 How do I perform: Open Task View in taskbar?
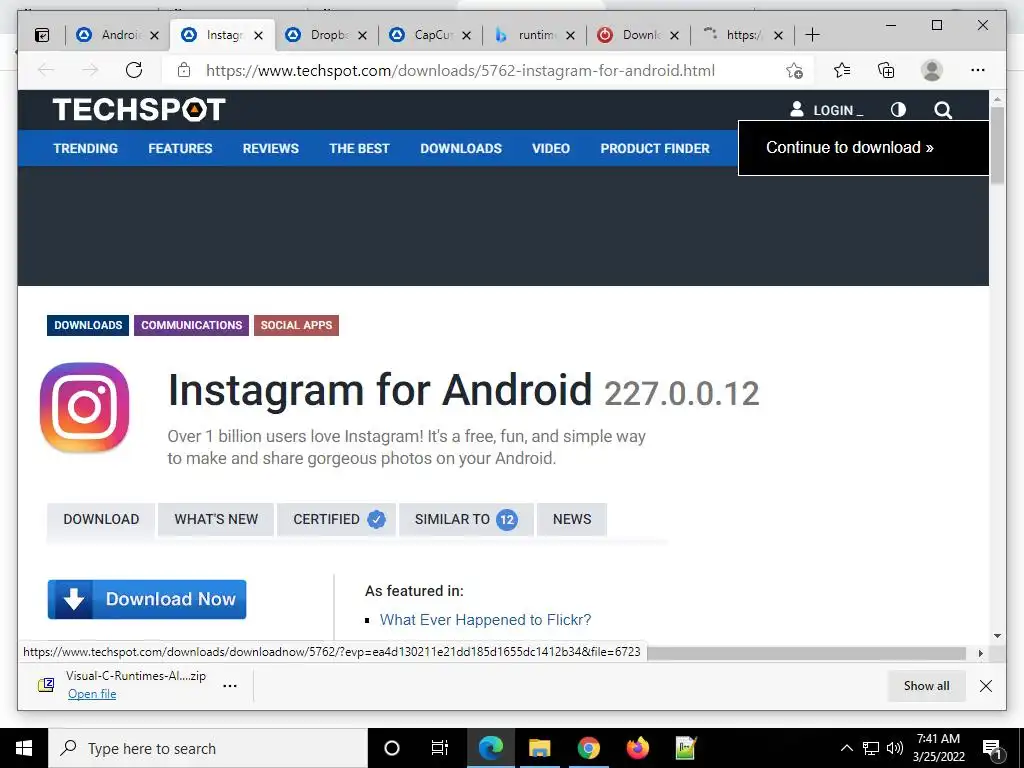click(440, 748)
